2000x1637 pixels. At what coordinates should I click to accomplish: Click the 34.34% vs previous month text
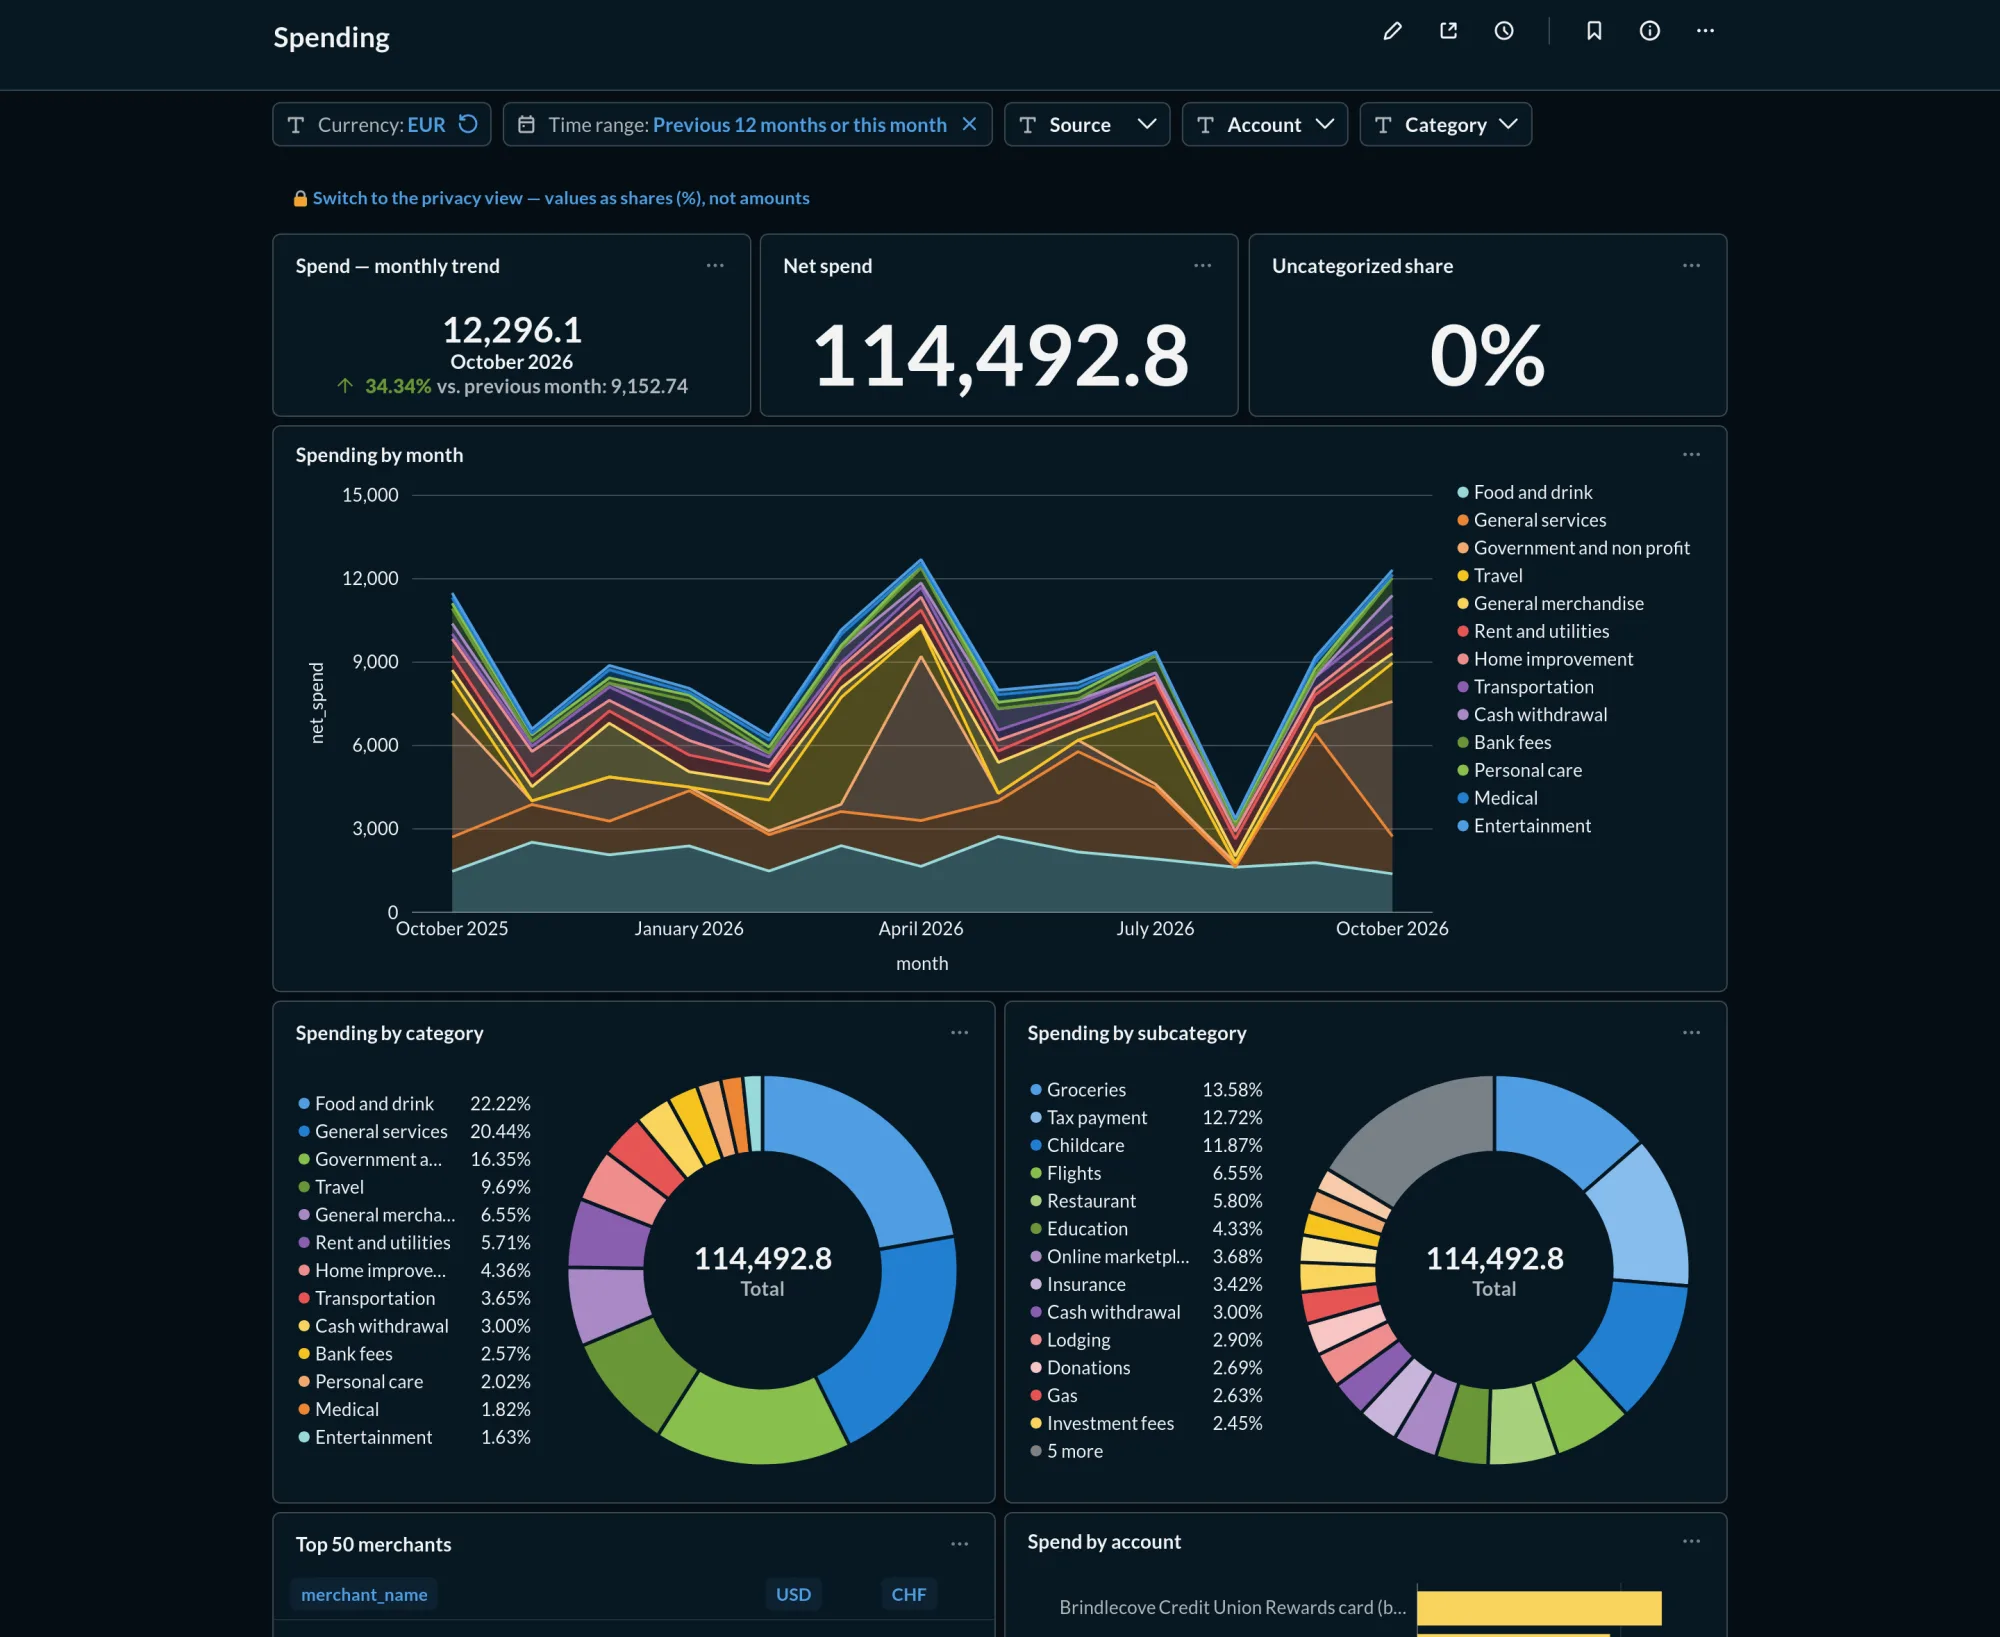click(512, 386)
